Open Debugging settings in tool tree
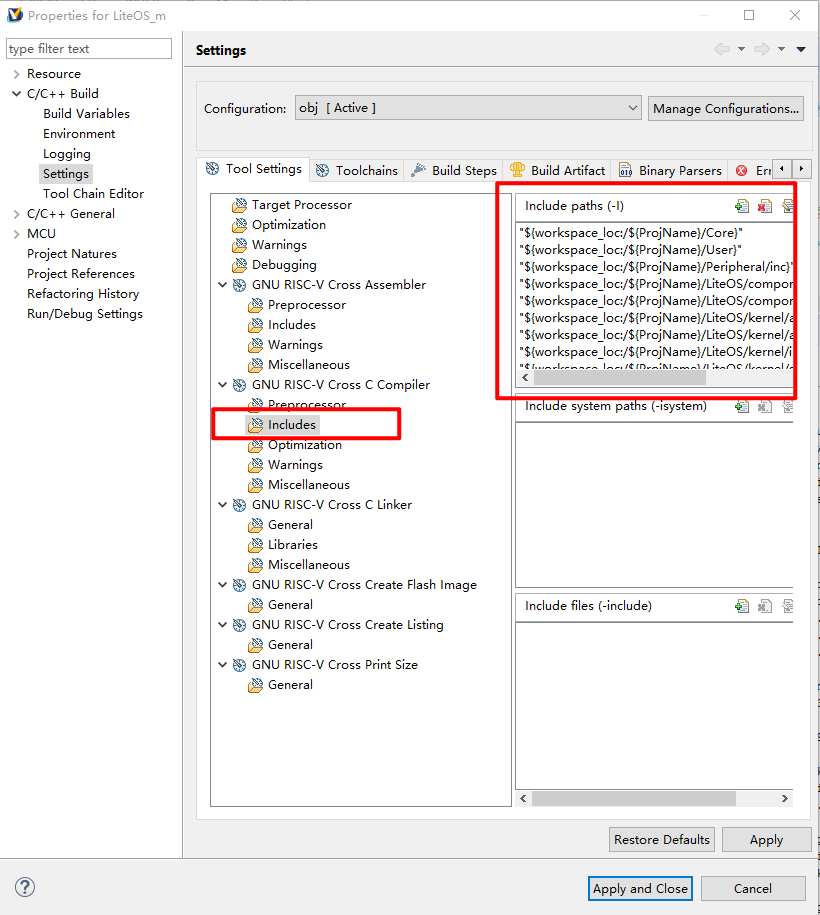The height and width of the screenshot is (915, 820). tap(283, 265)
